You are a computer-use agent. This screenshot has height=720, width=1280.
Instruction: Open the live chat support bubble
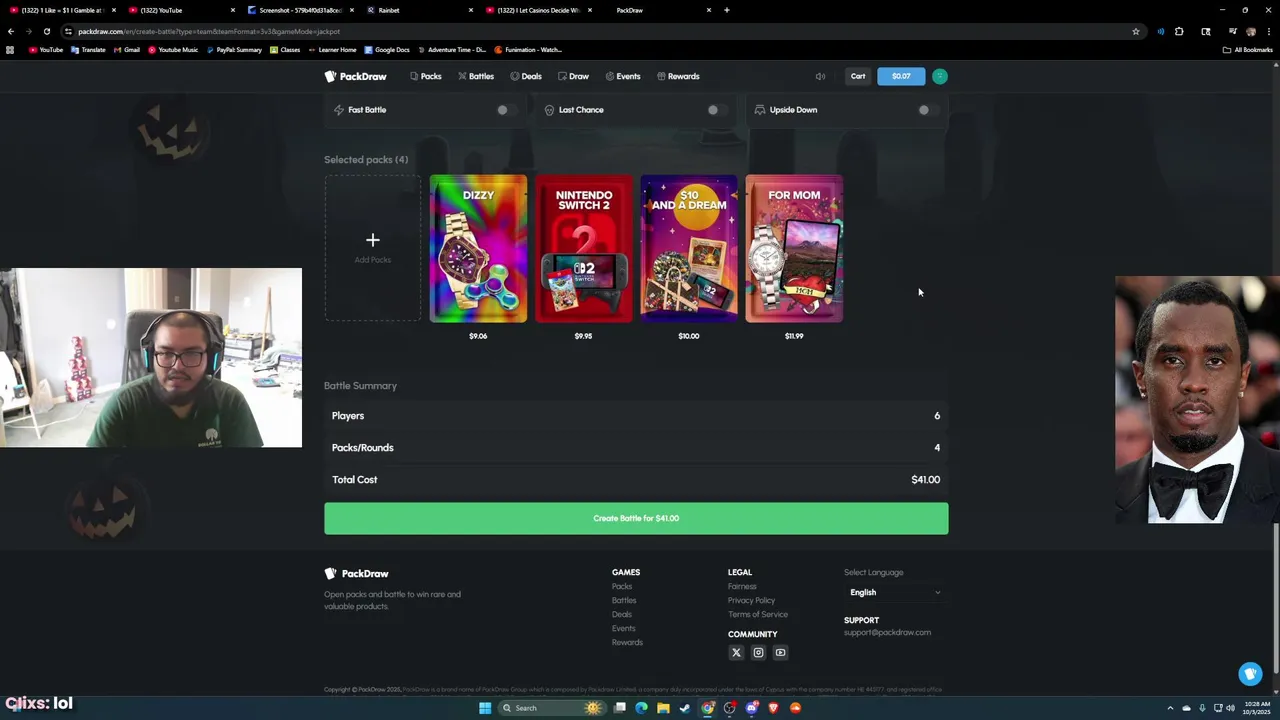[x=1250, y=674]
